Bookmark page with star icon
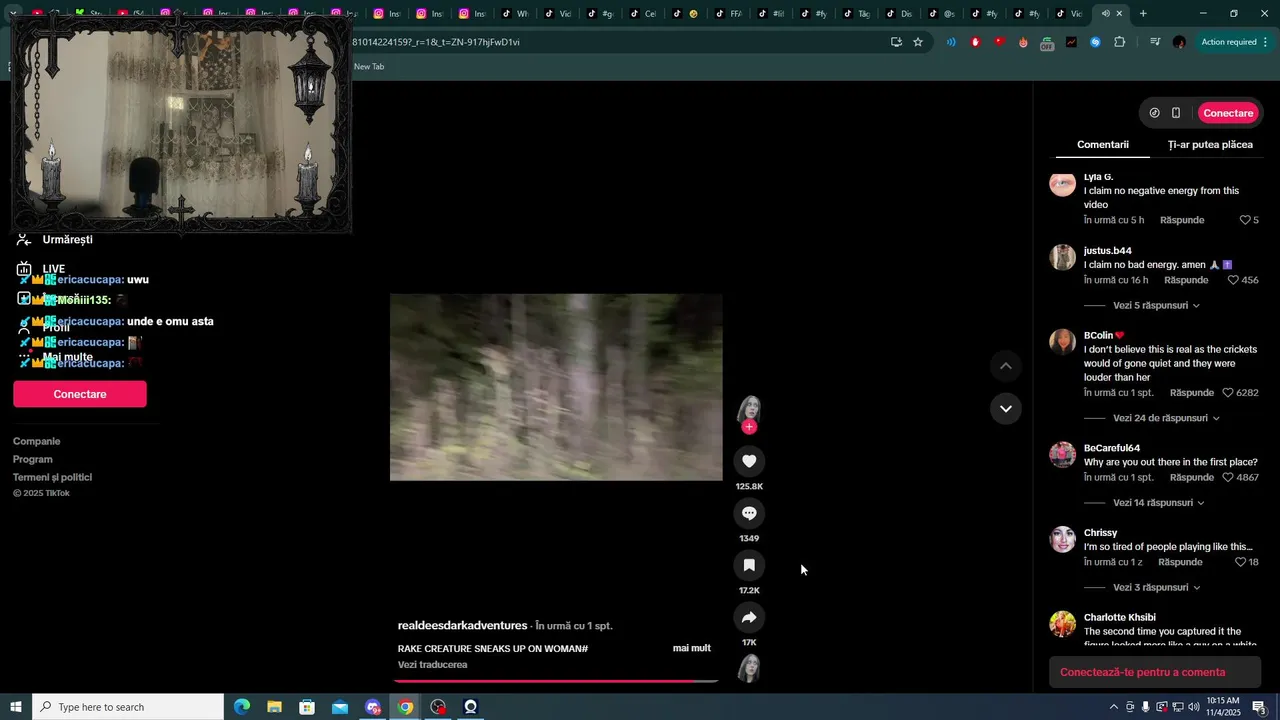Screen dimensions: 1280x720 point(918,42)
